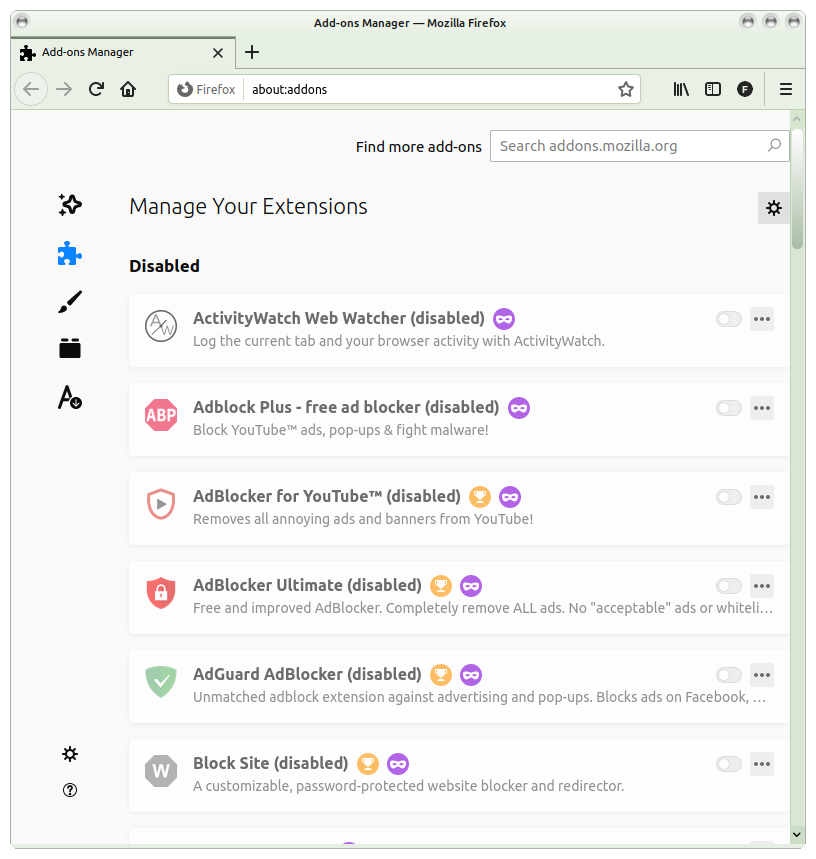Enable ActivityWatch Web Watcher extension

click(729, 319)
